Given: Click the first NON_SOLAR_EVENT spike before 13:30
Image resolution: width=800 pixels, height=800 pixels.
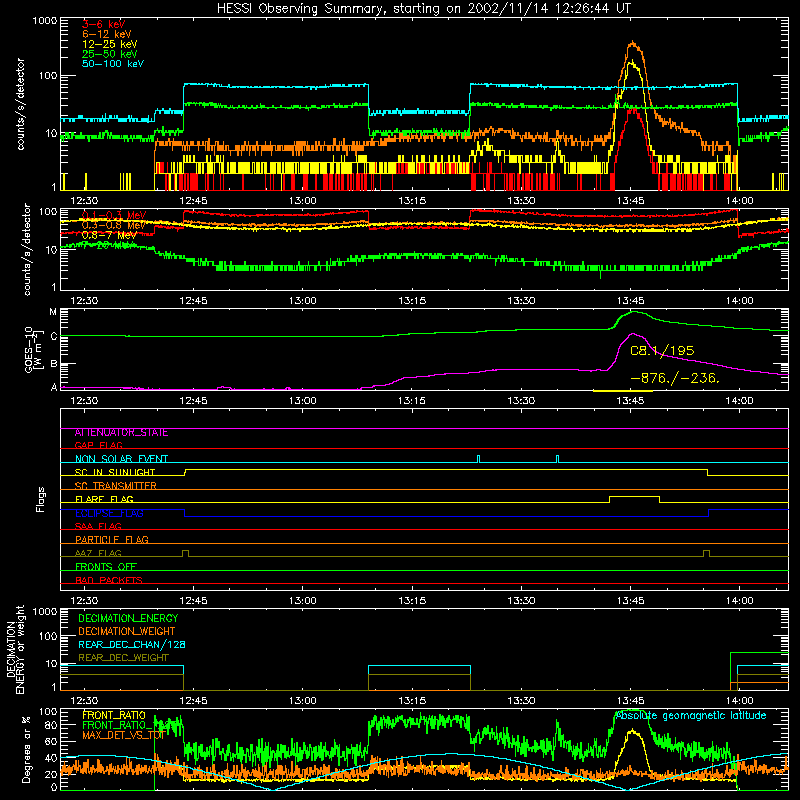Looking at the screenshot, I should [x=478, y=459].
